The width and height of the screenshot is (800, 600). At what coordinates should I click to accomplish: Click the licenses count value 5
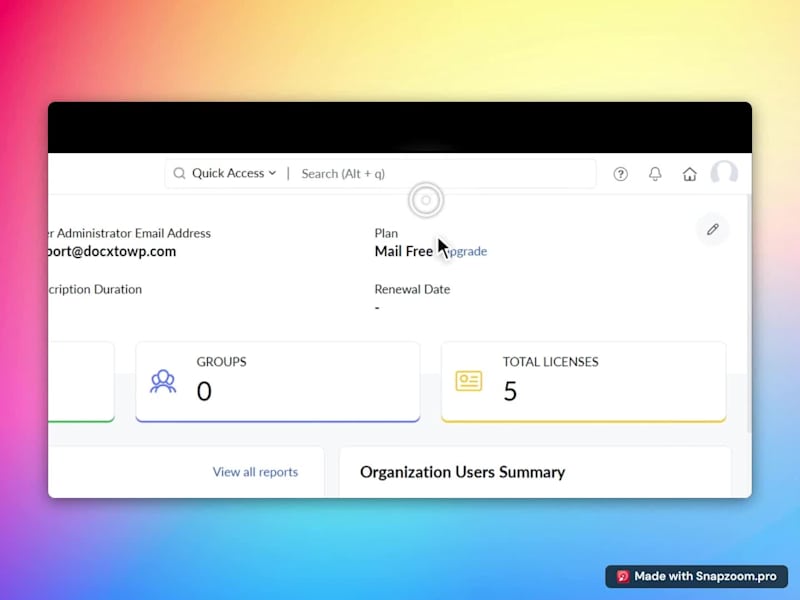pyautogui.click(x=510, y=391)
